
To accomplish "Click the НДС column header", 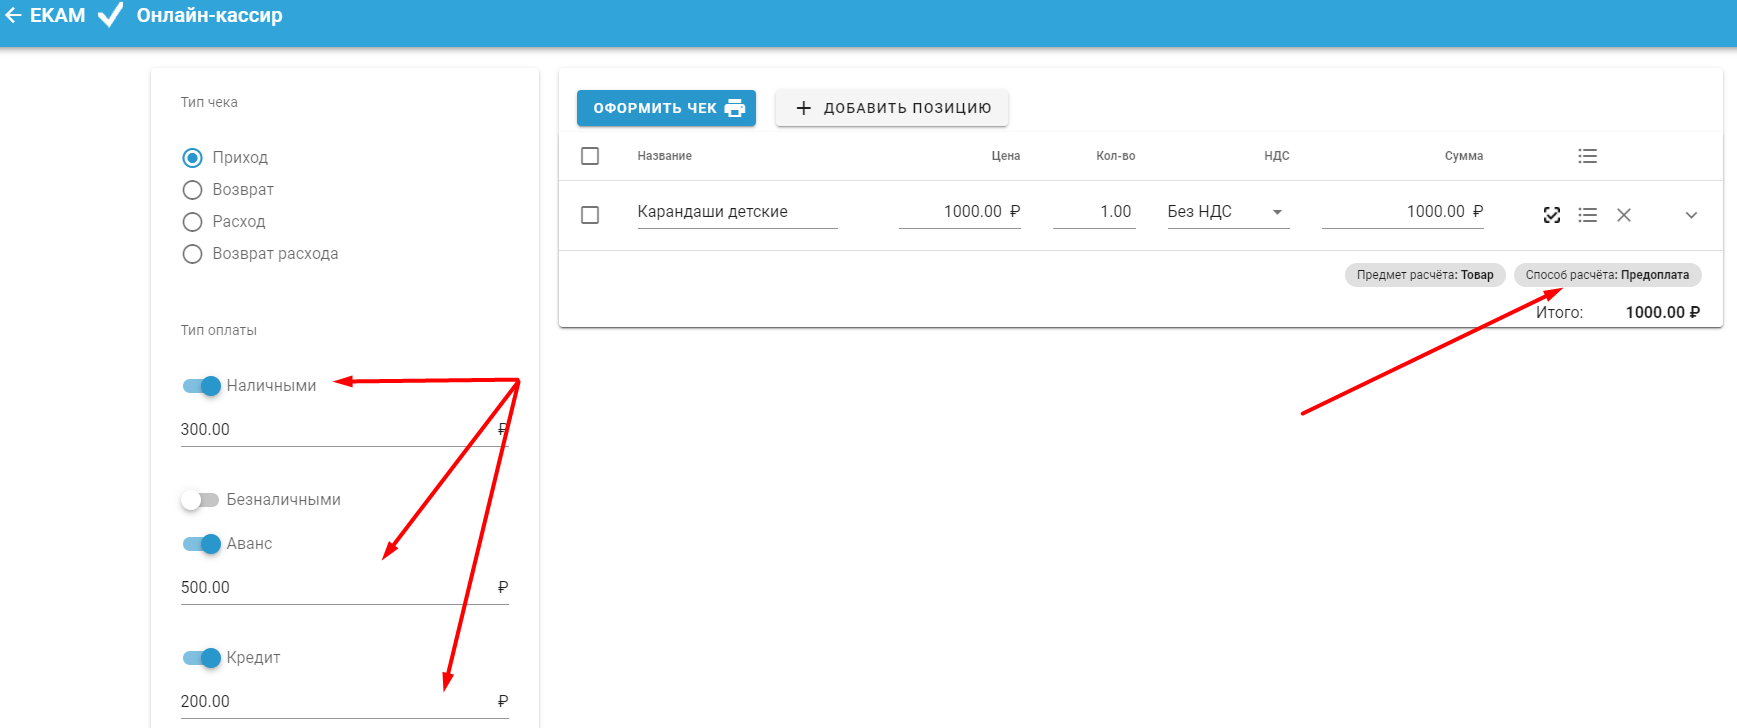I will point(1277,156).
